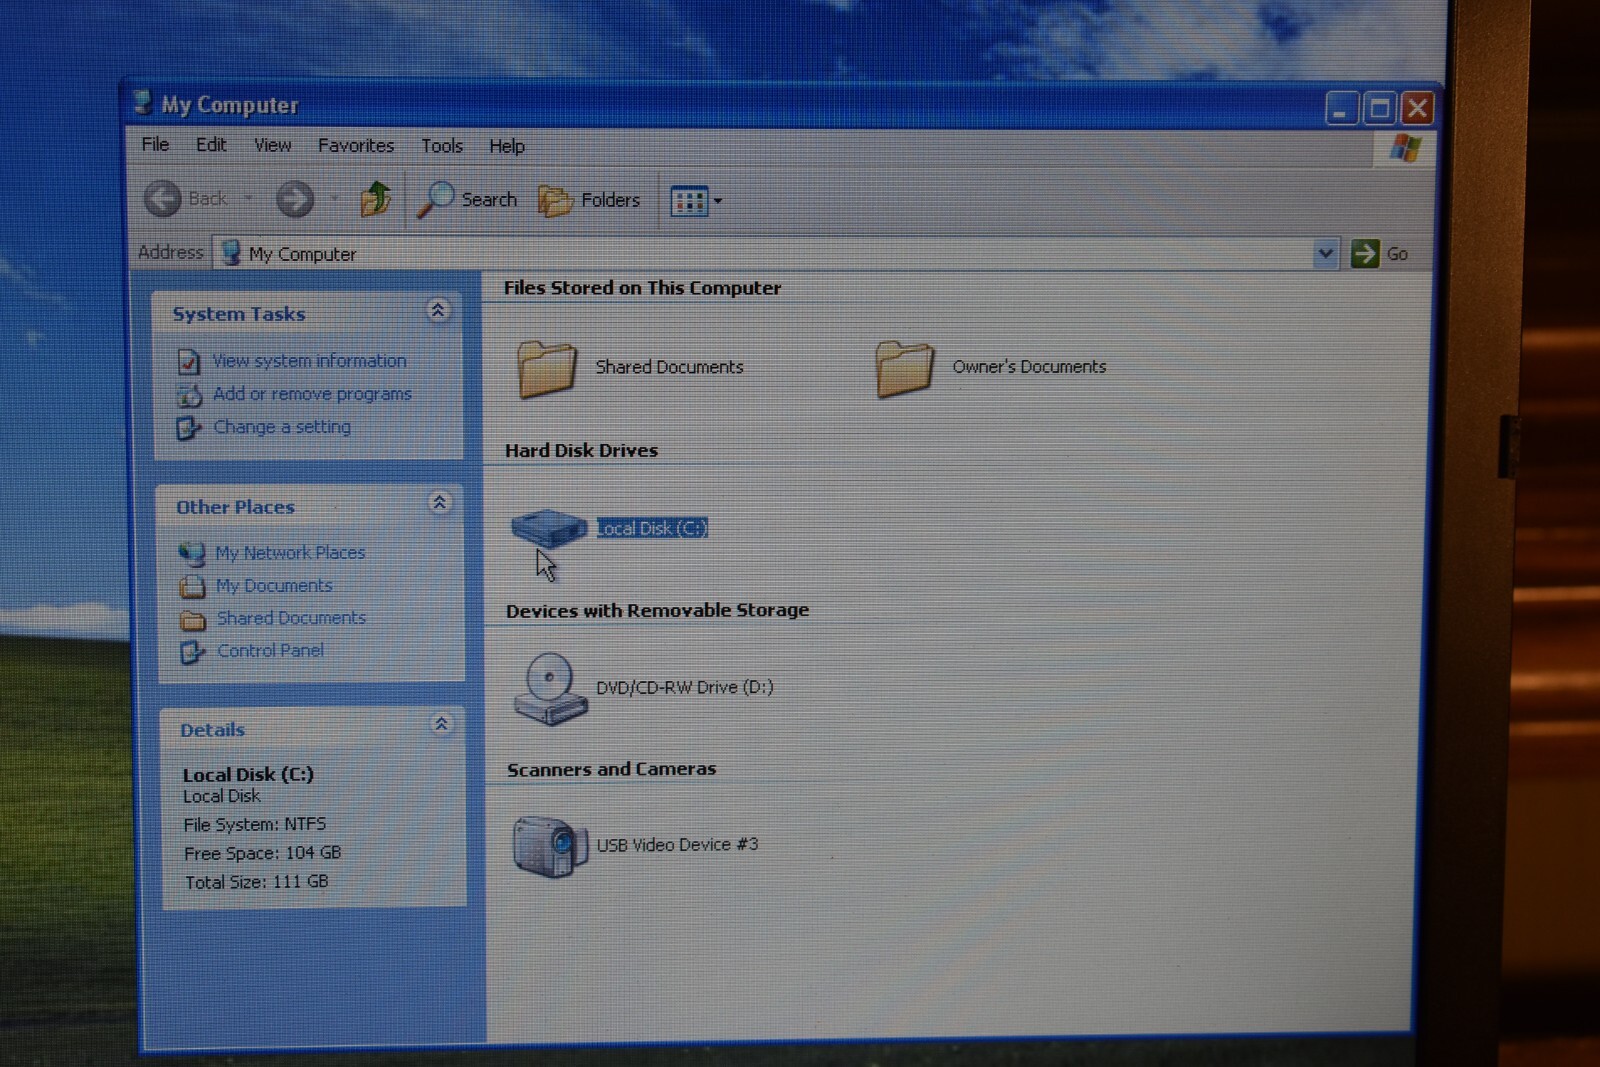Click the Shared Documents sidebar folder icon

pos(193,621)
